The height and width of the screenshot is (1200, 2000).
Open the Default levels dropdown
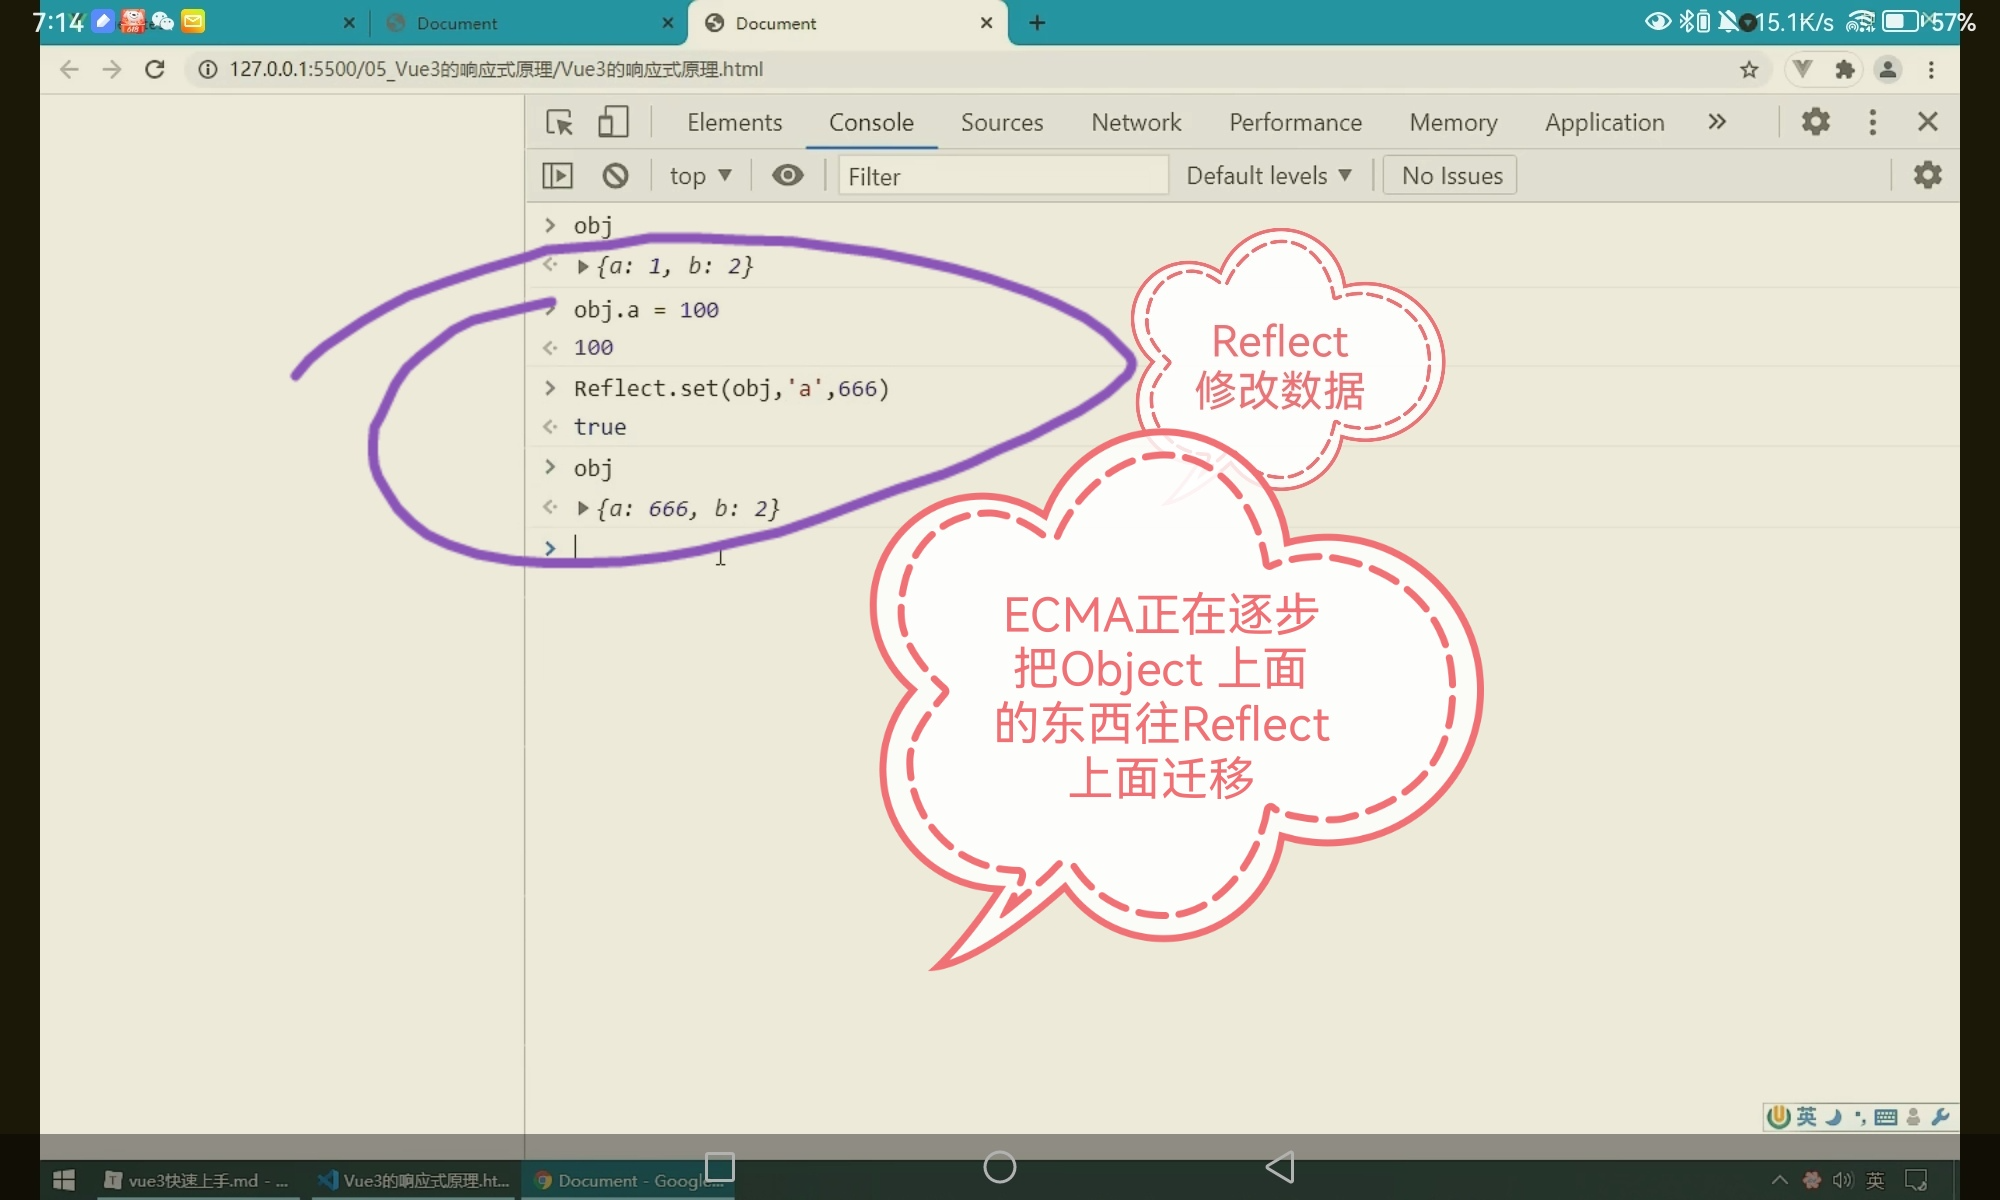tap(1268, 176)
